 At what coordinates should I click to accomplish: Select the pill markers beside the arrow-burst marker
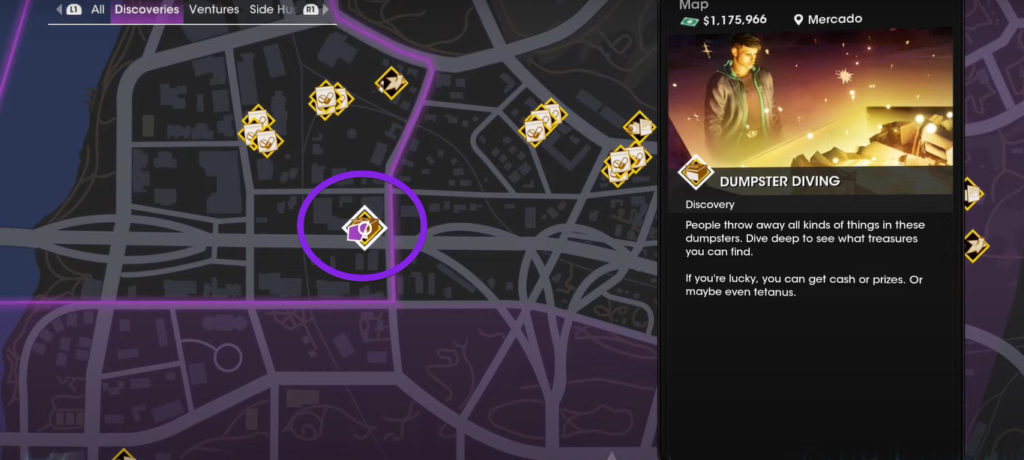[330, 100]
